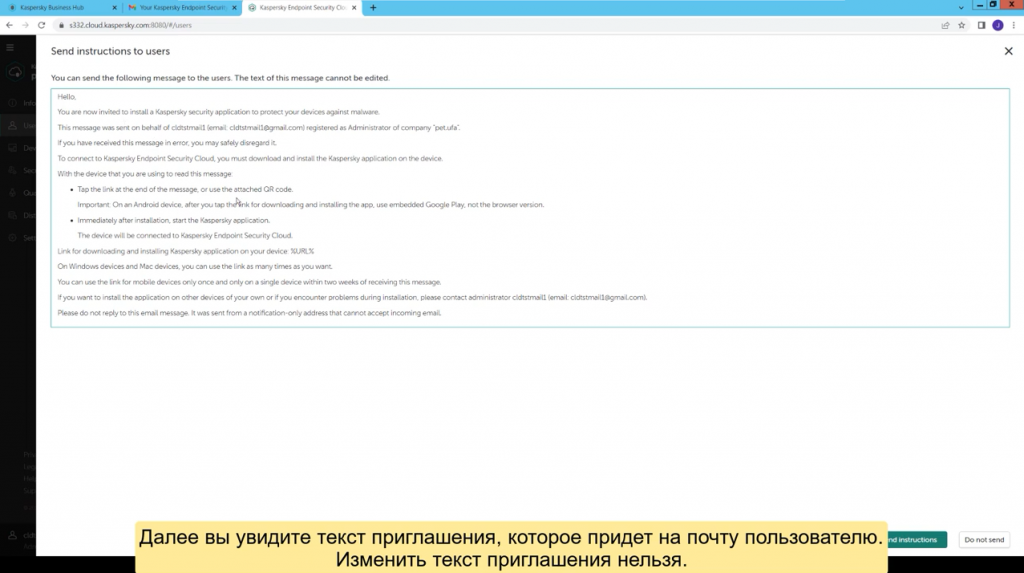Click the 'On Windows devices and Mac devices' line
Viewport: 1024px width, 573px height.
[195, 267]
